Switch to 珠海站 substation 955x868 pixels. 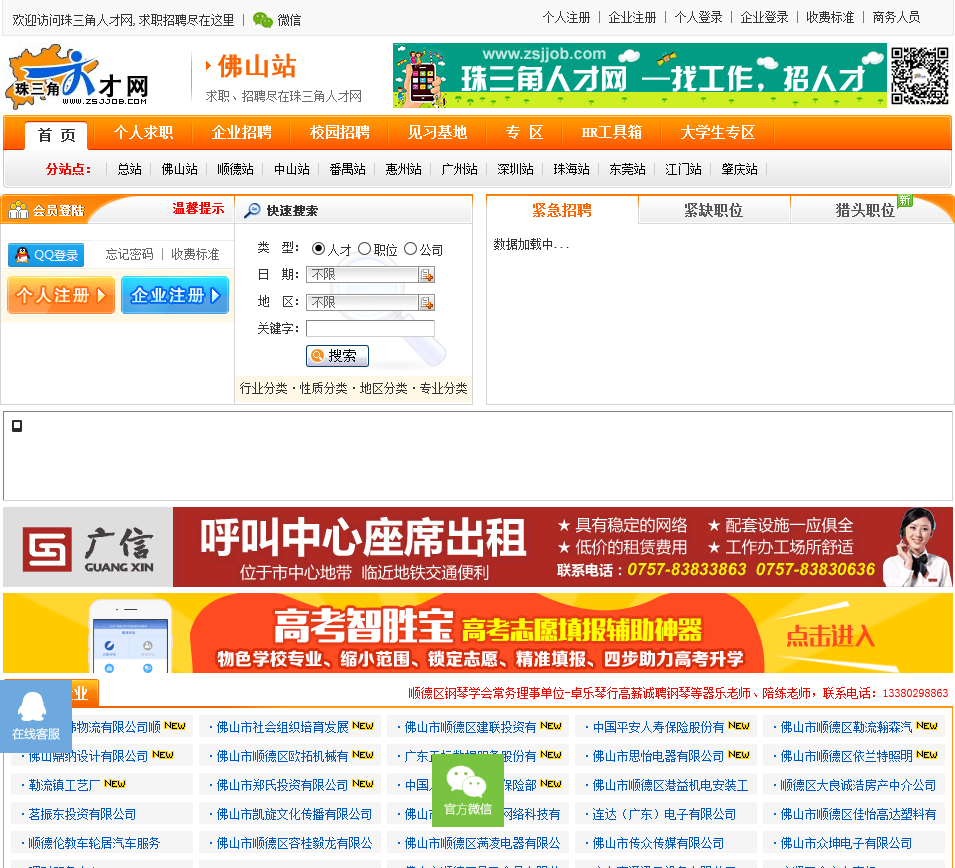coord(572,169)
